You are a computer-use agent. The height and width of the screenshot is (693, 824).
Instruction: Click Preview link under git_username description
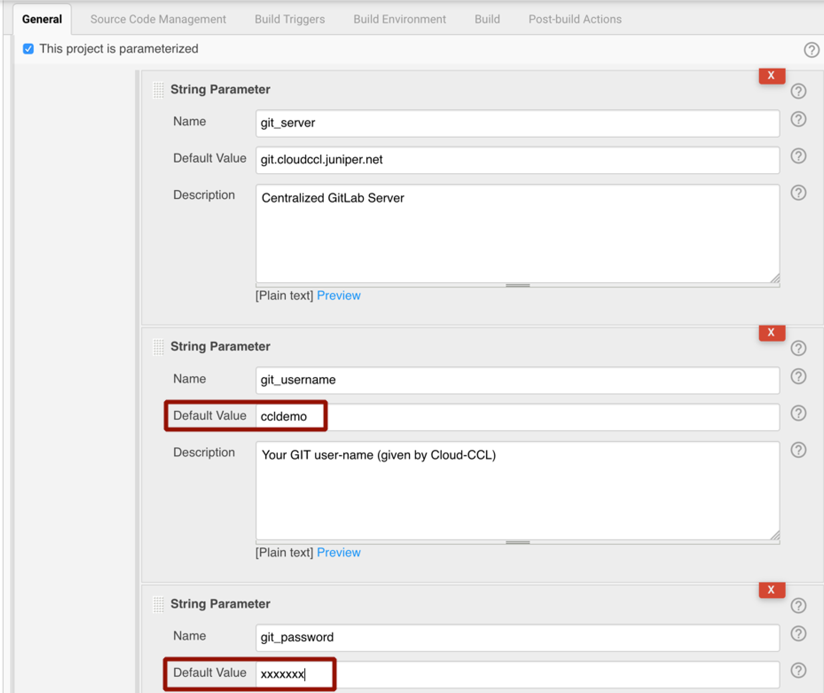pos(338,553)
